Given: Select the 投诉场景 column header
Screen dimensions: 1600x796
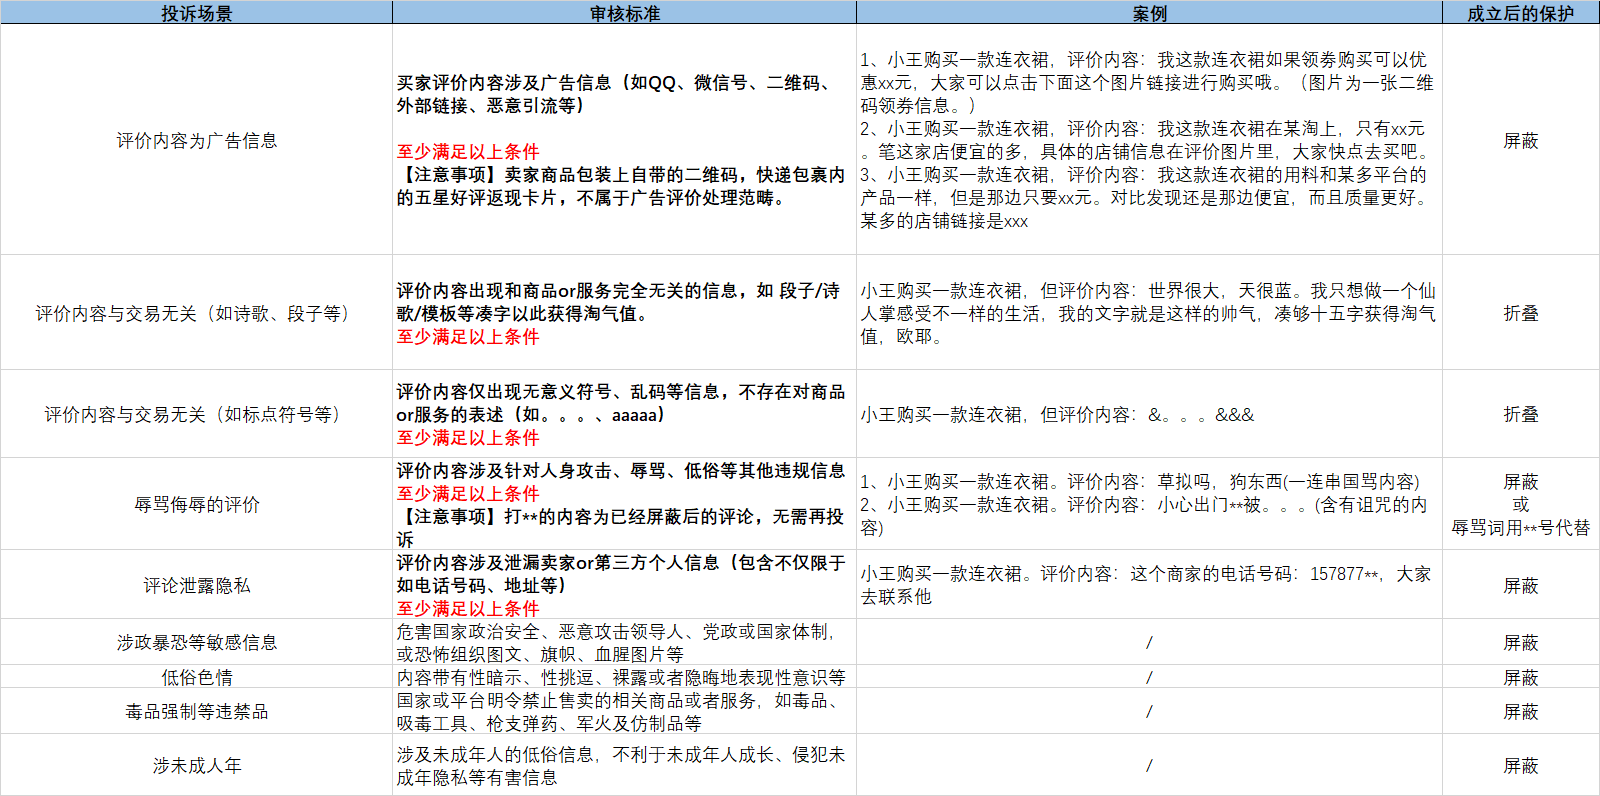Looking at the screenshot, I should click(x=196, y=13).
